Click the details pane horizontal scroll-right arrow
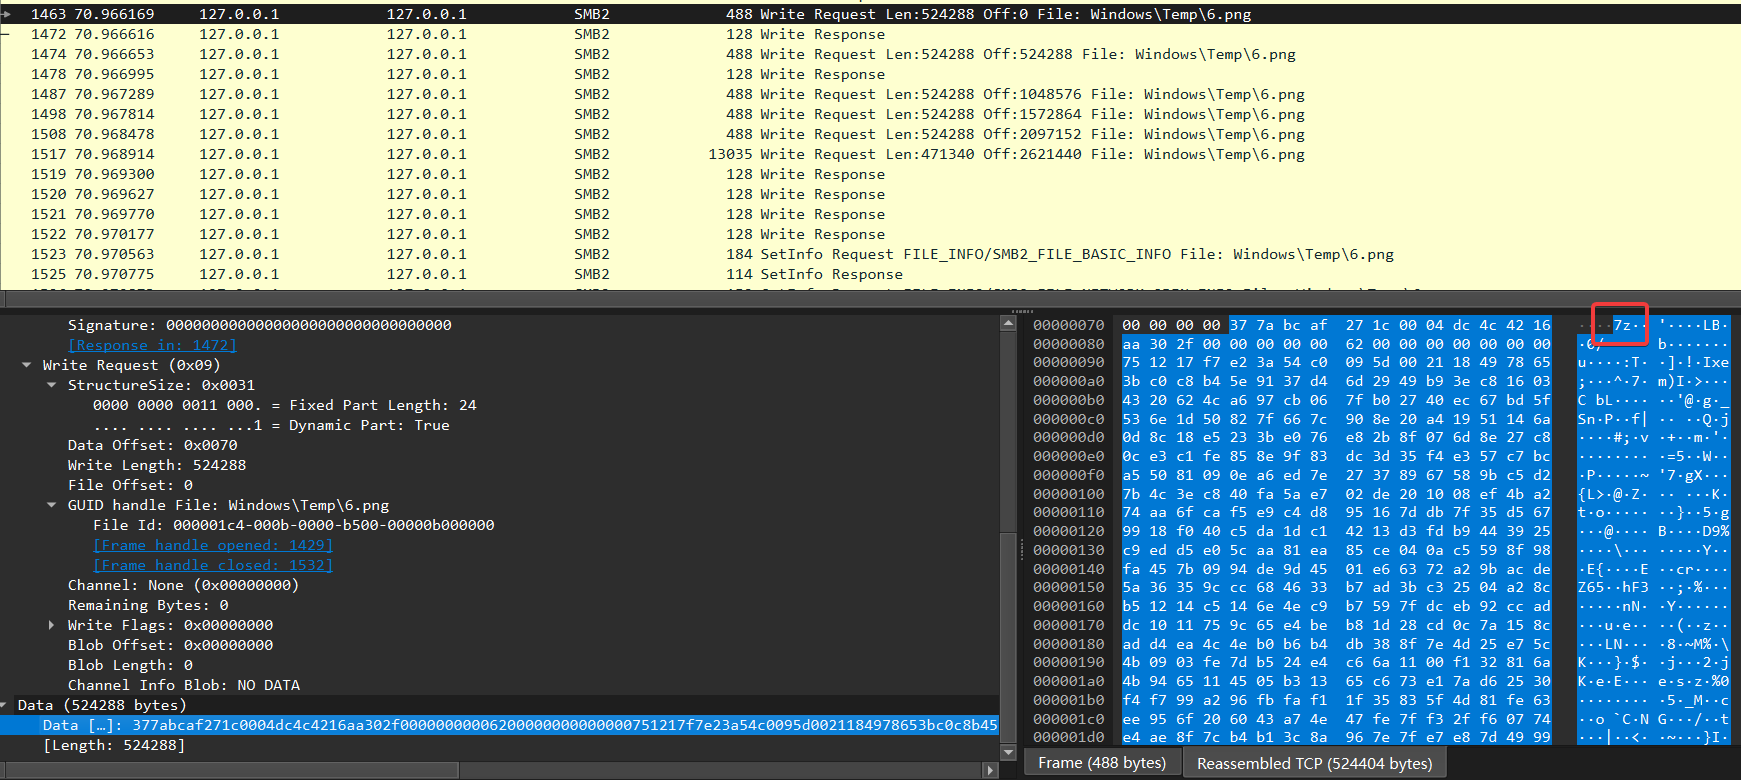Viewport: 1741px width, 780px height. click(990, 770)
